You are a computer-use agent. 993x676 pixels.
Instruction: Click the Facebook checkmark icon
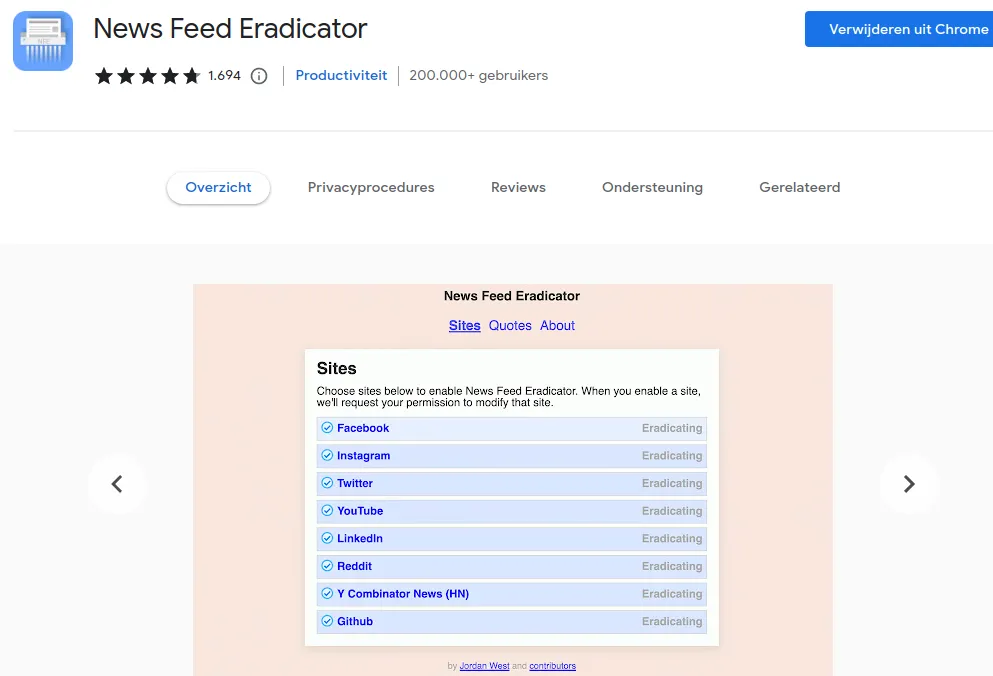[x=327, y=428]
